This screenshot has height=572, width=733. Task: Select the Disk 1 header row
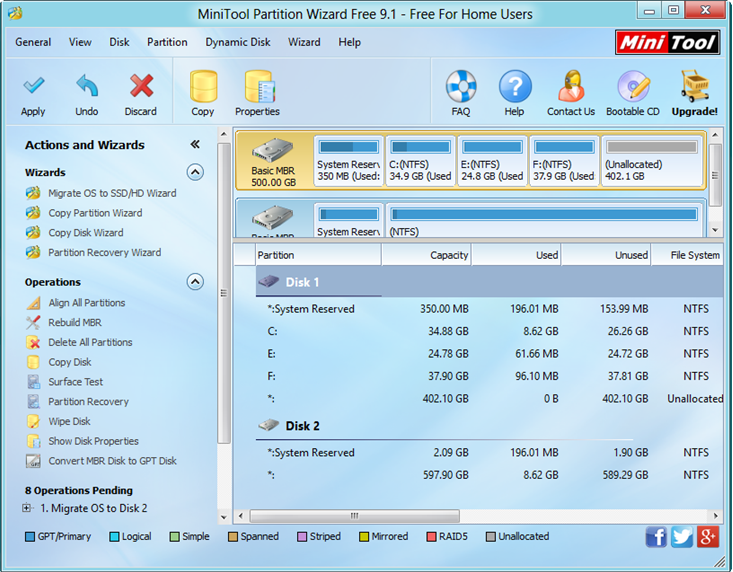pos(489,282)
